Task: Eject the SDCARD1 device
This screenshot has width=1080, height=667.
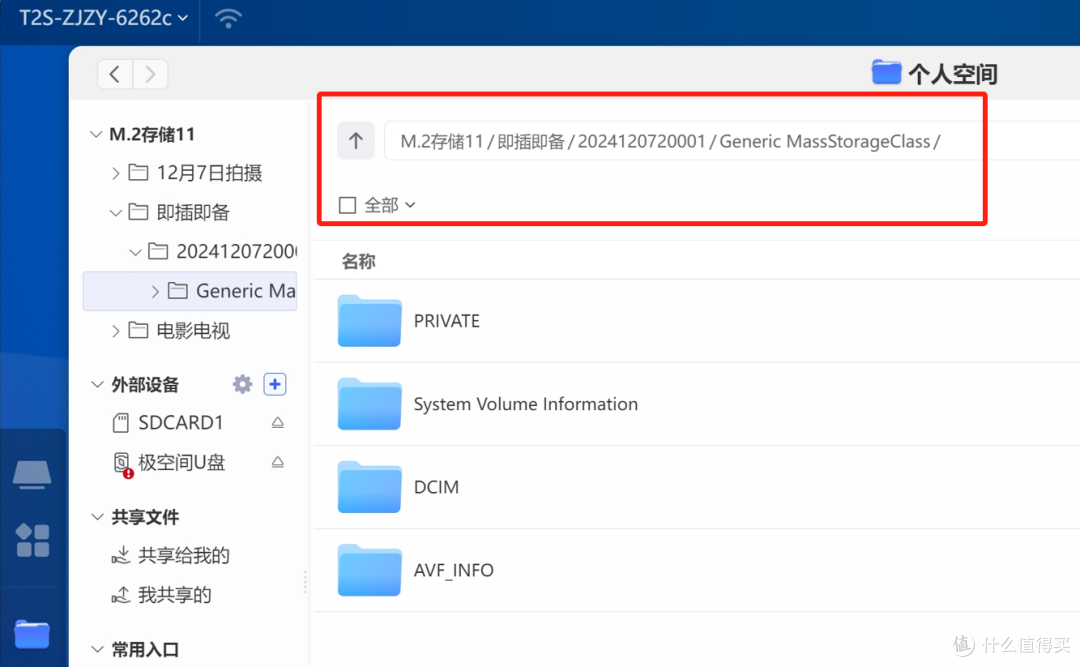Action: [277, 422]
